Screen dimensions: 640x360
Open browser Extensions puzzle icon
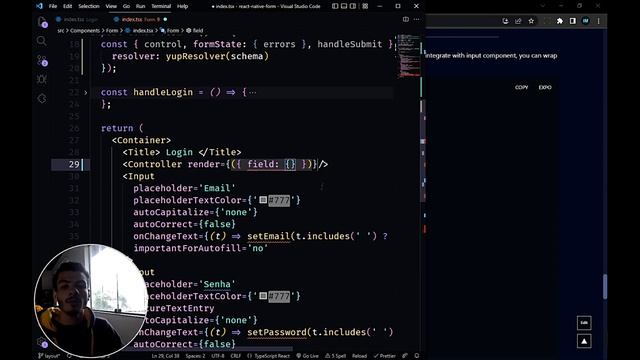(x=560, y=21)
